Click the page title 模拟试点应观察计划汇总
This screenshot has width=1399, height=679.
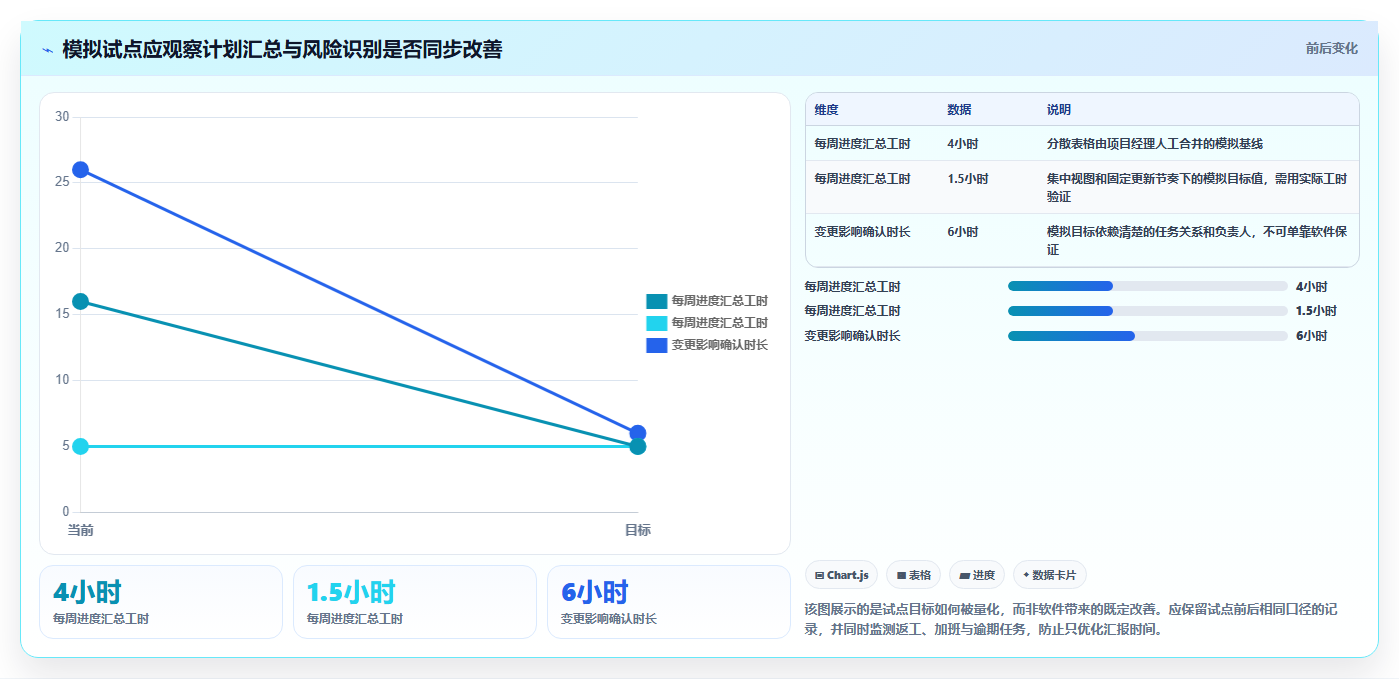(282, 49)
